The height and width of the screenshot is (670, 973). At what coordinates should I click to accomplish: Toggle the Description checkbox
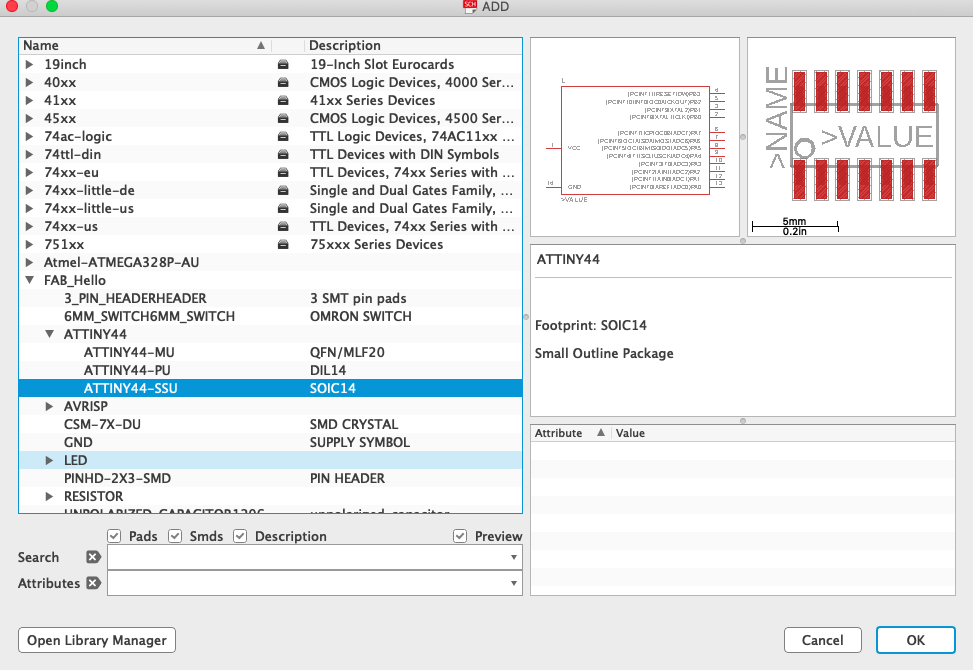click(240, 536)
